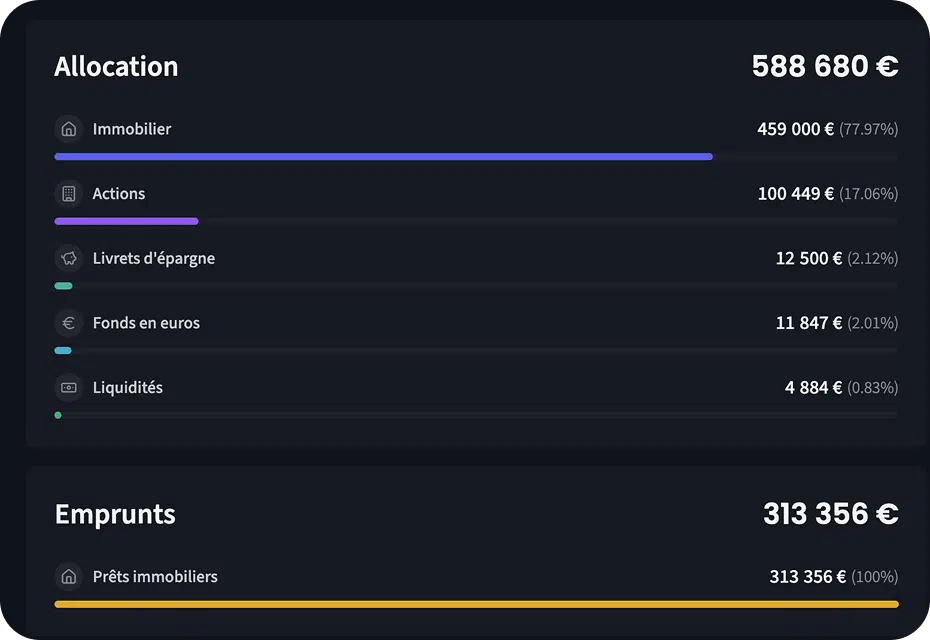930x640 pixels.
Task: Click the house icon beside Prêts immobiliers
Action: [68, 577]
